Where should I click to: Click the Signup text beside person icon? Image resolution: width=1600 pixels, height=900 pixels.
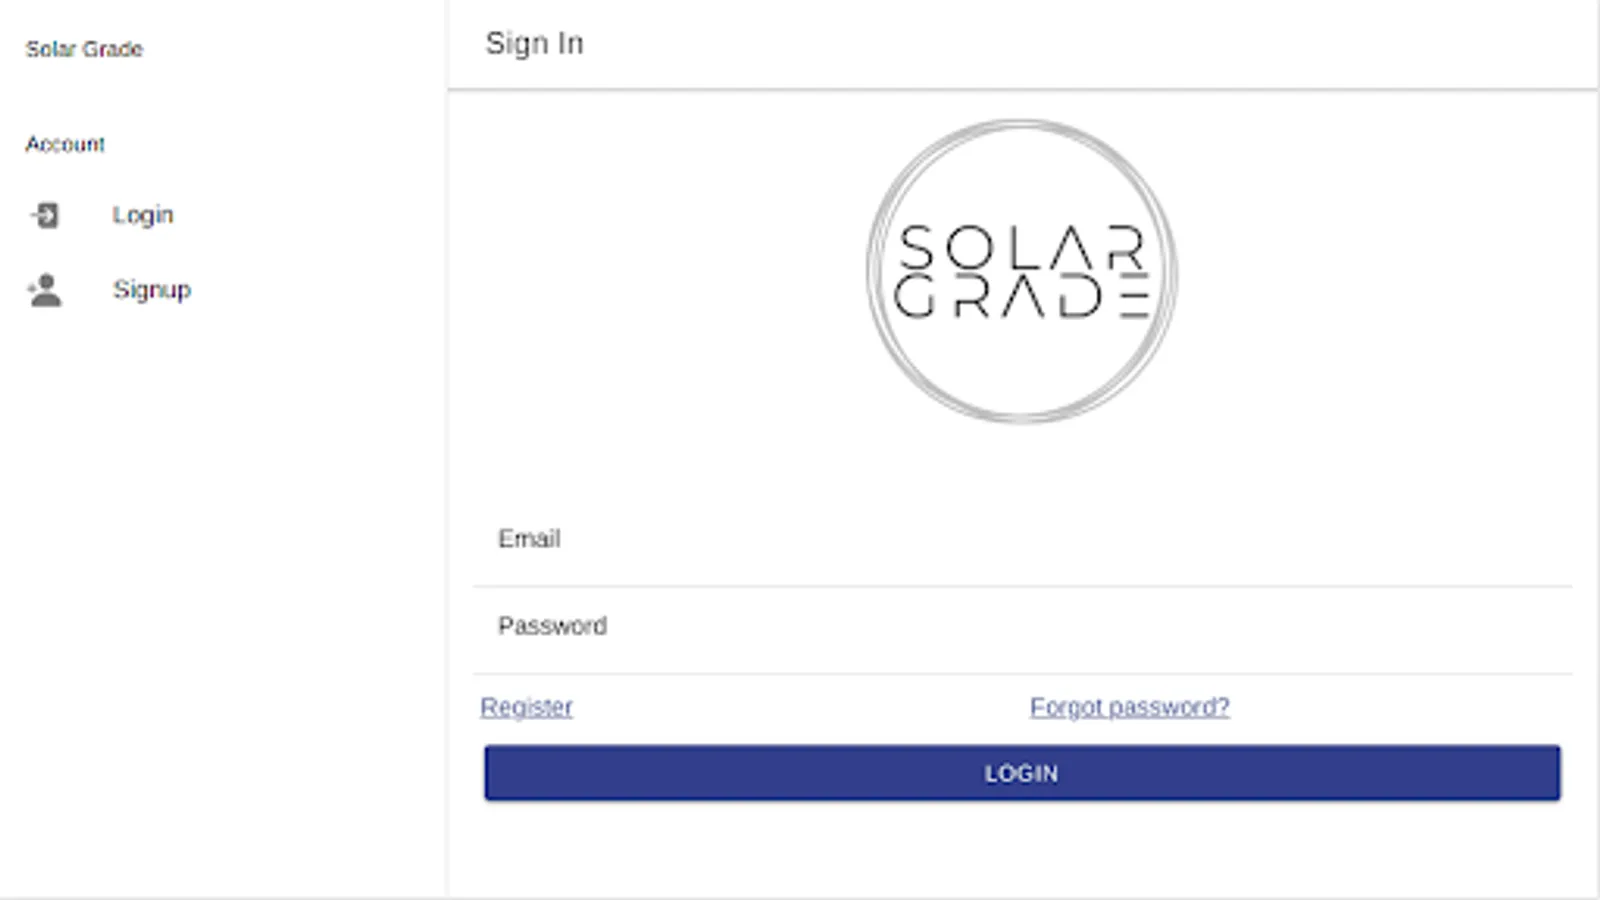(152, 290)
